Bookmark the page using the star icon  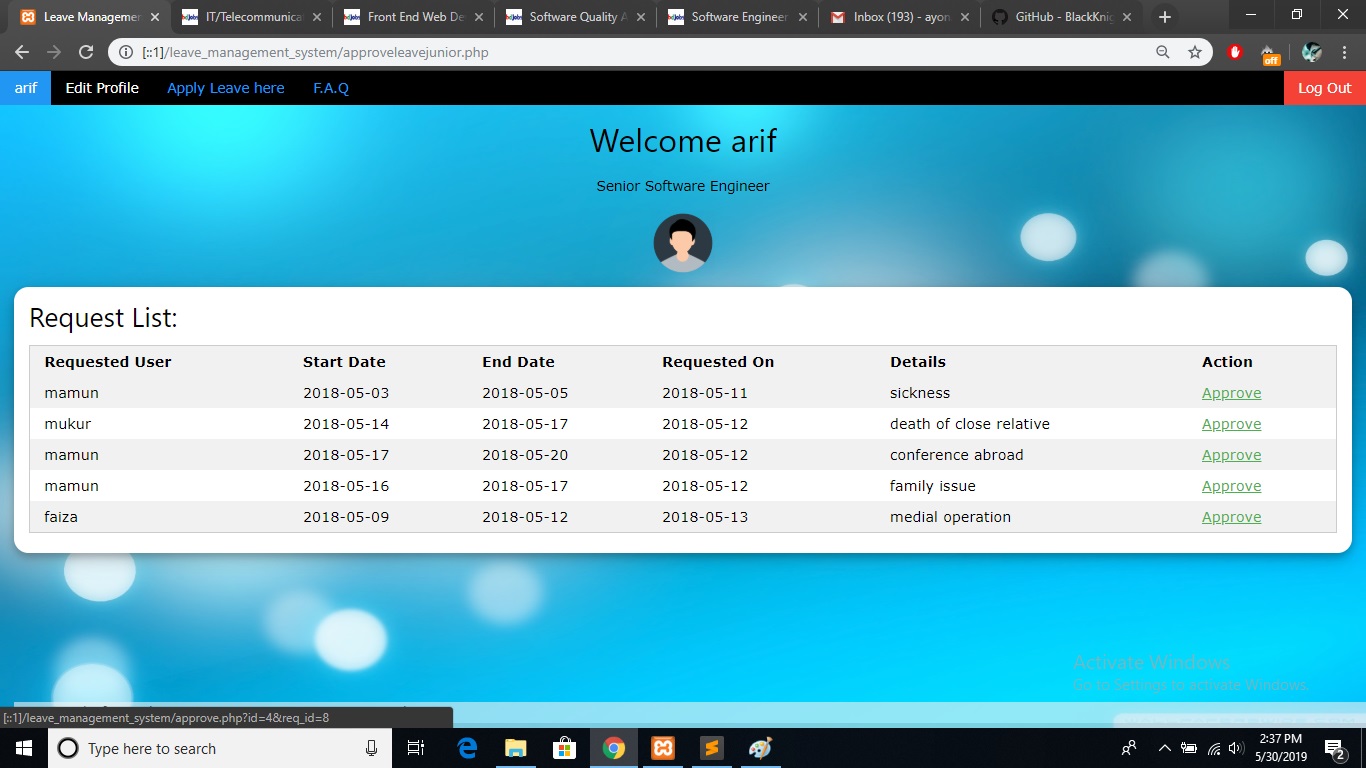(x=1195, y=52)
